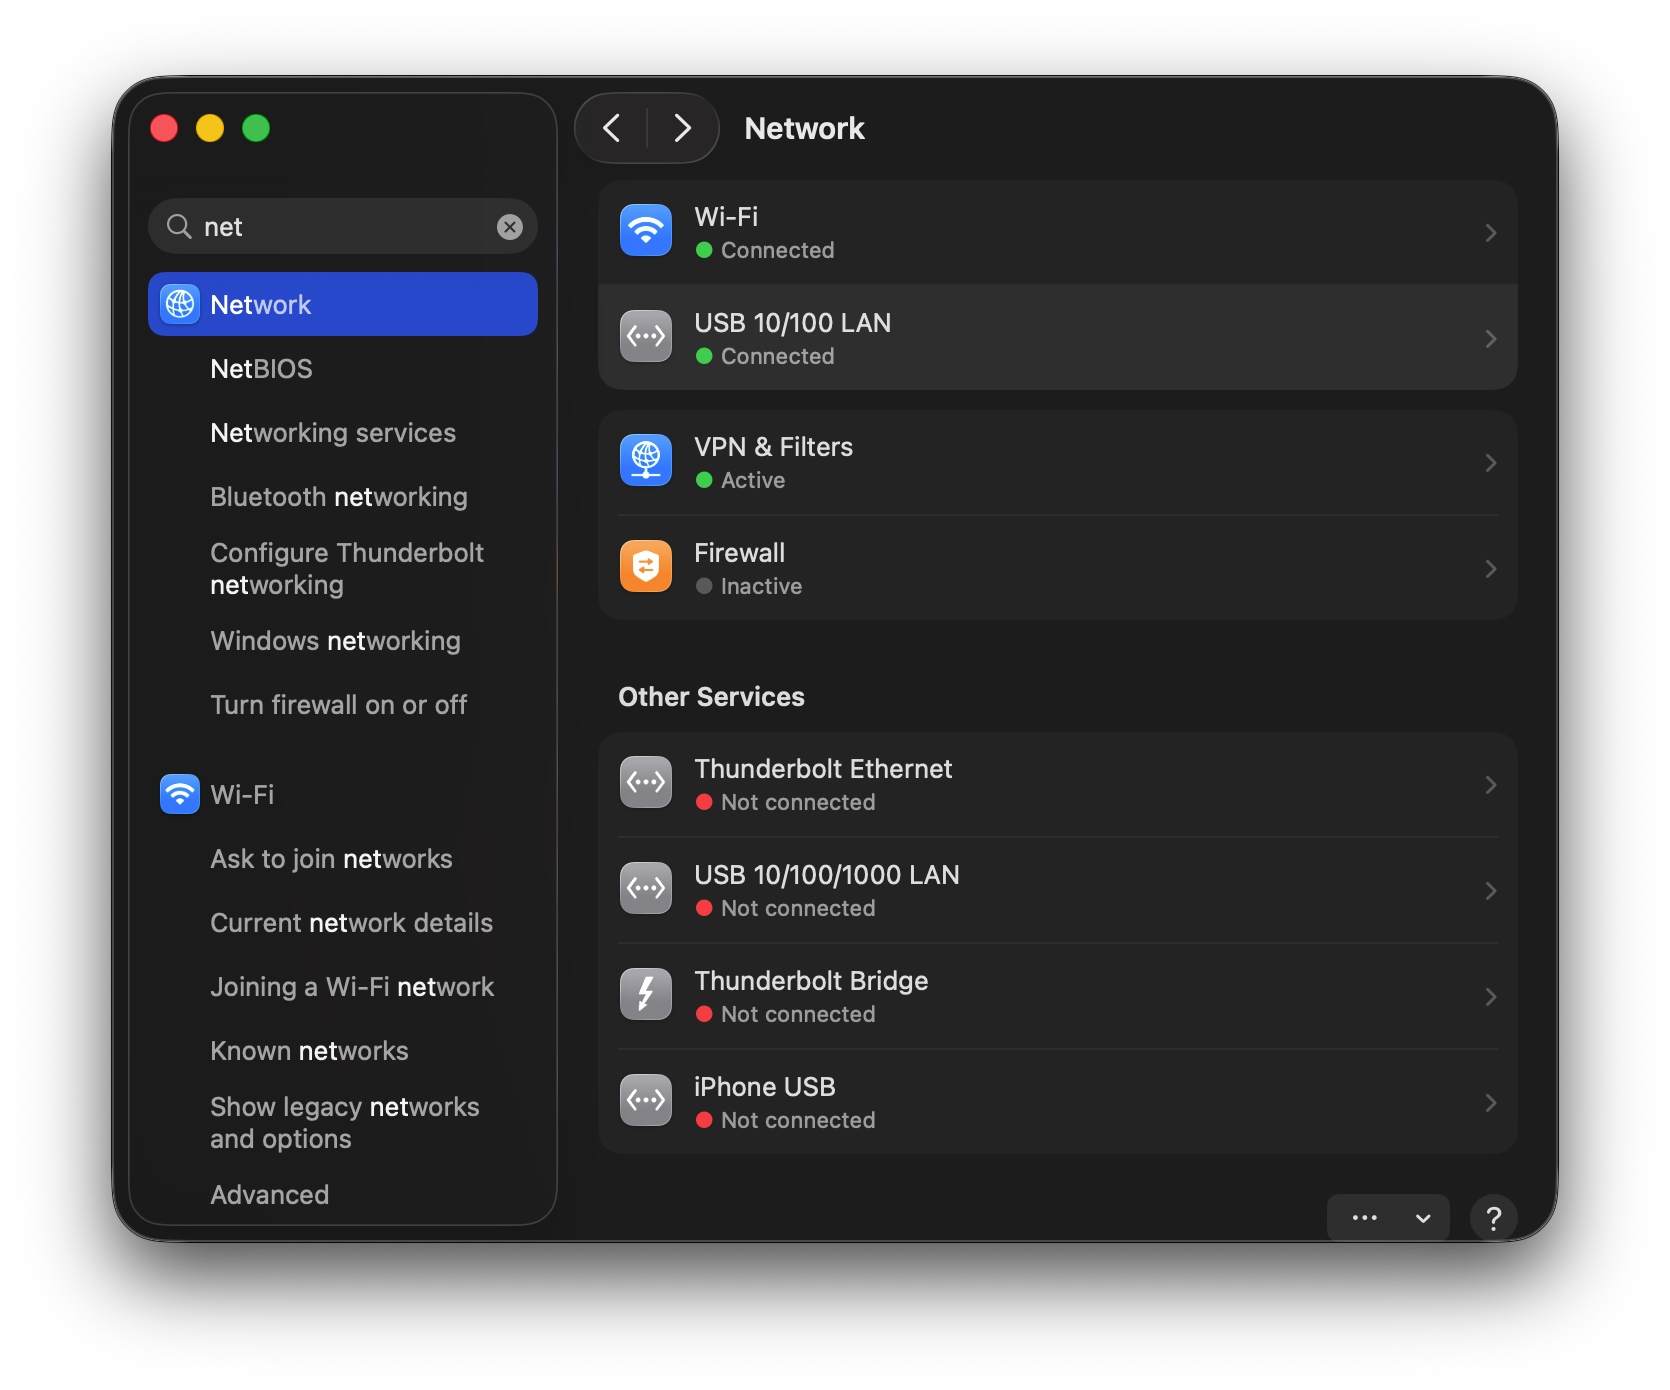
Task: Click the Wi-Fi icon in the network list
Action: coord(645,231)
